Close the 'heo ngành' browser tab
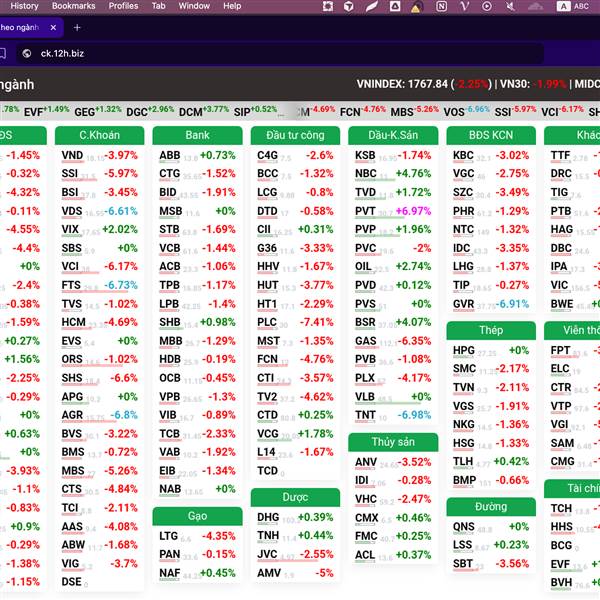Viewport: 600px width, 600px height. click(x=53, y=28)
